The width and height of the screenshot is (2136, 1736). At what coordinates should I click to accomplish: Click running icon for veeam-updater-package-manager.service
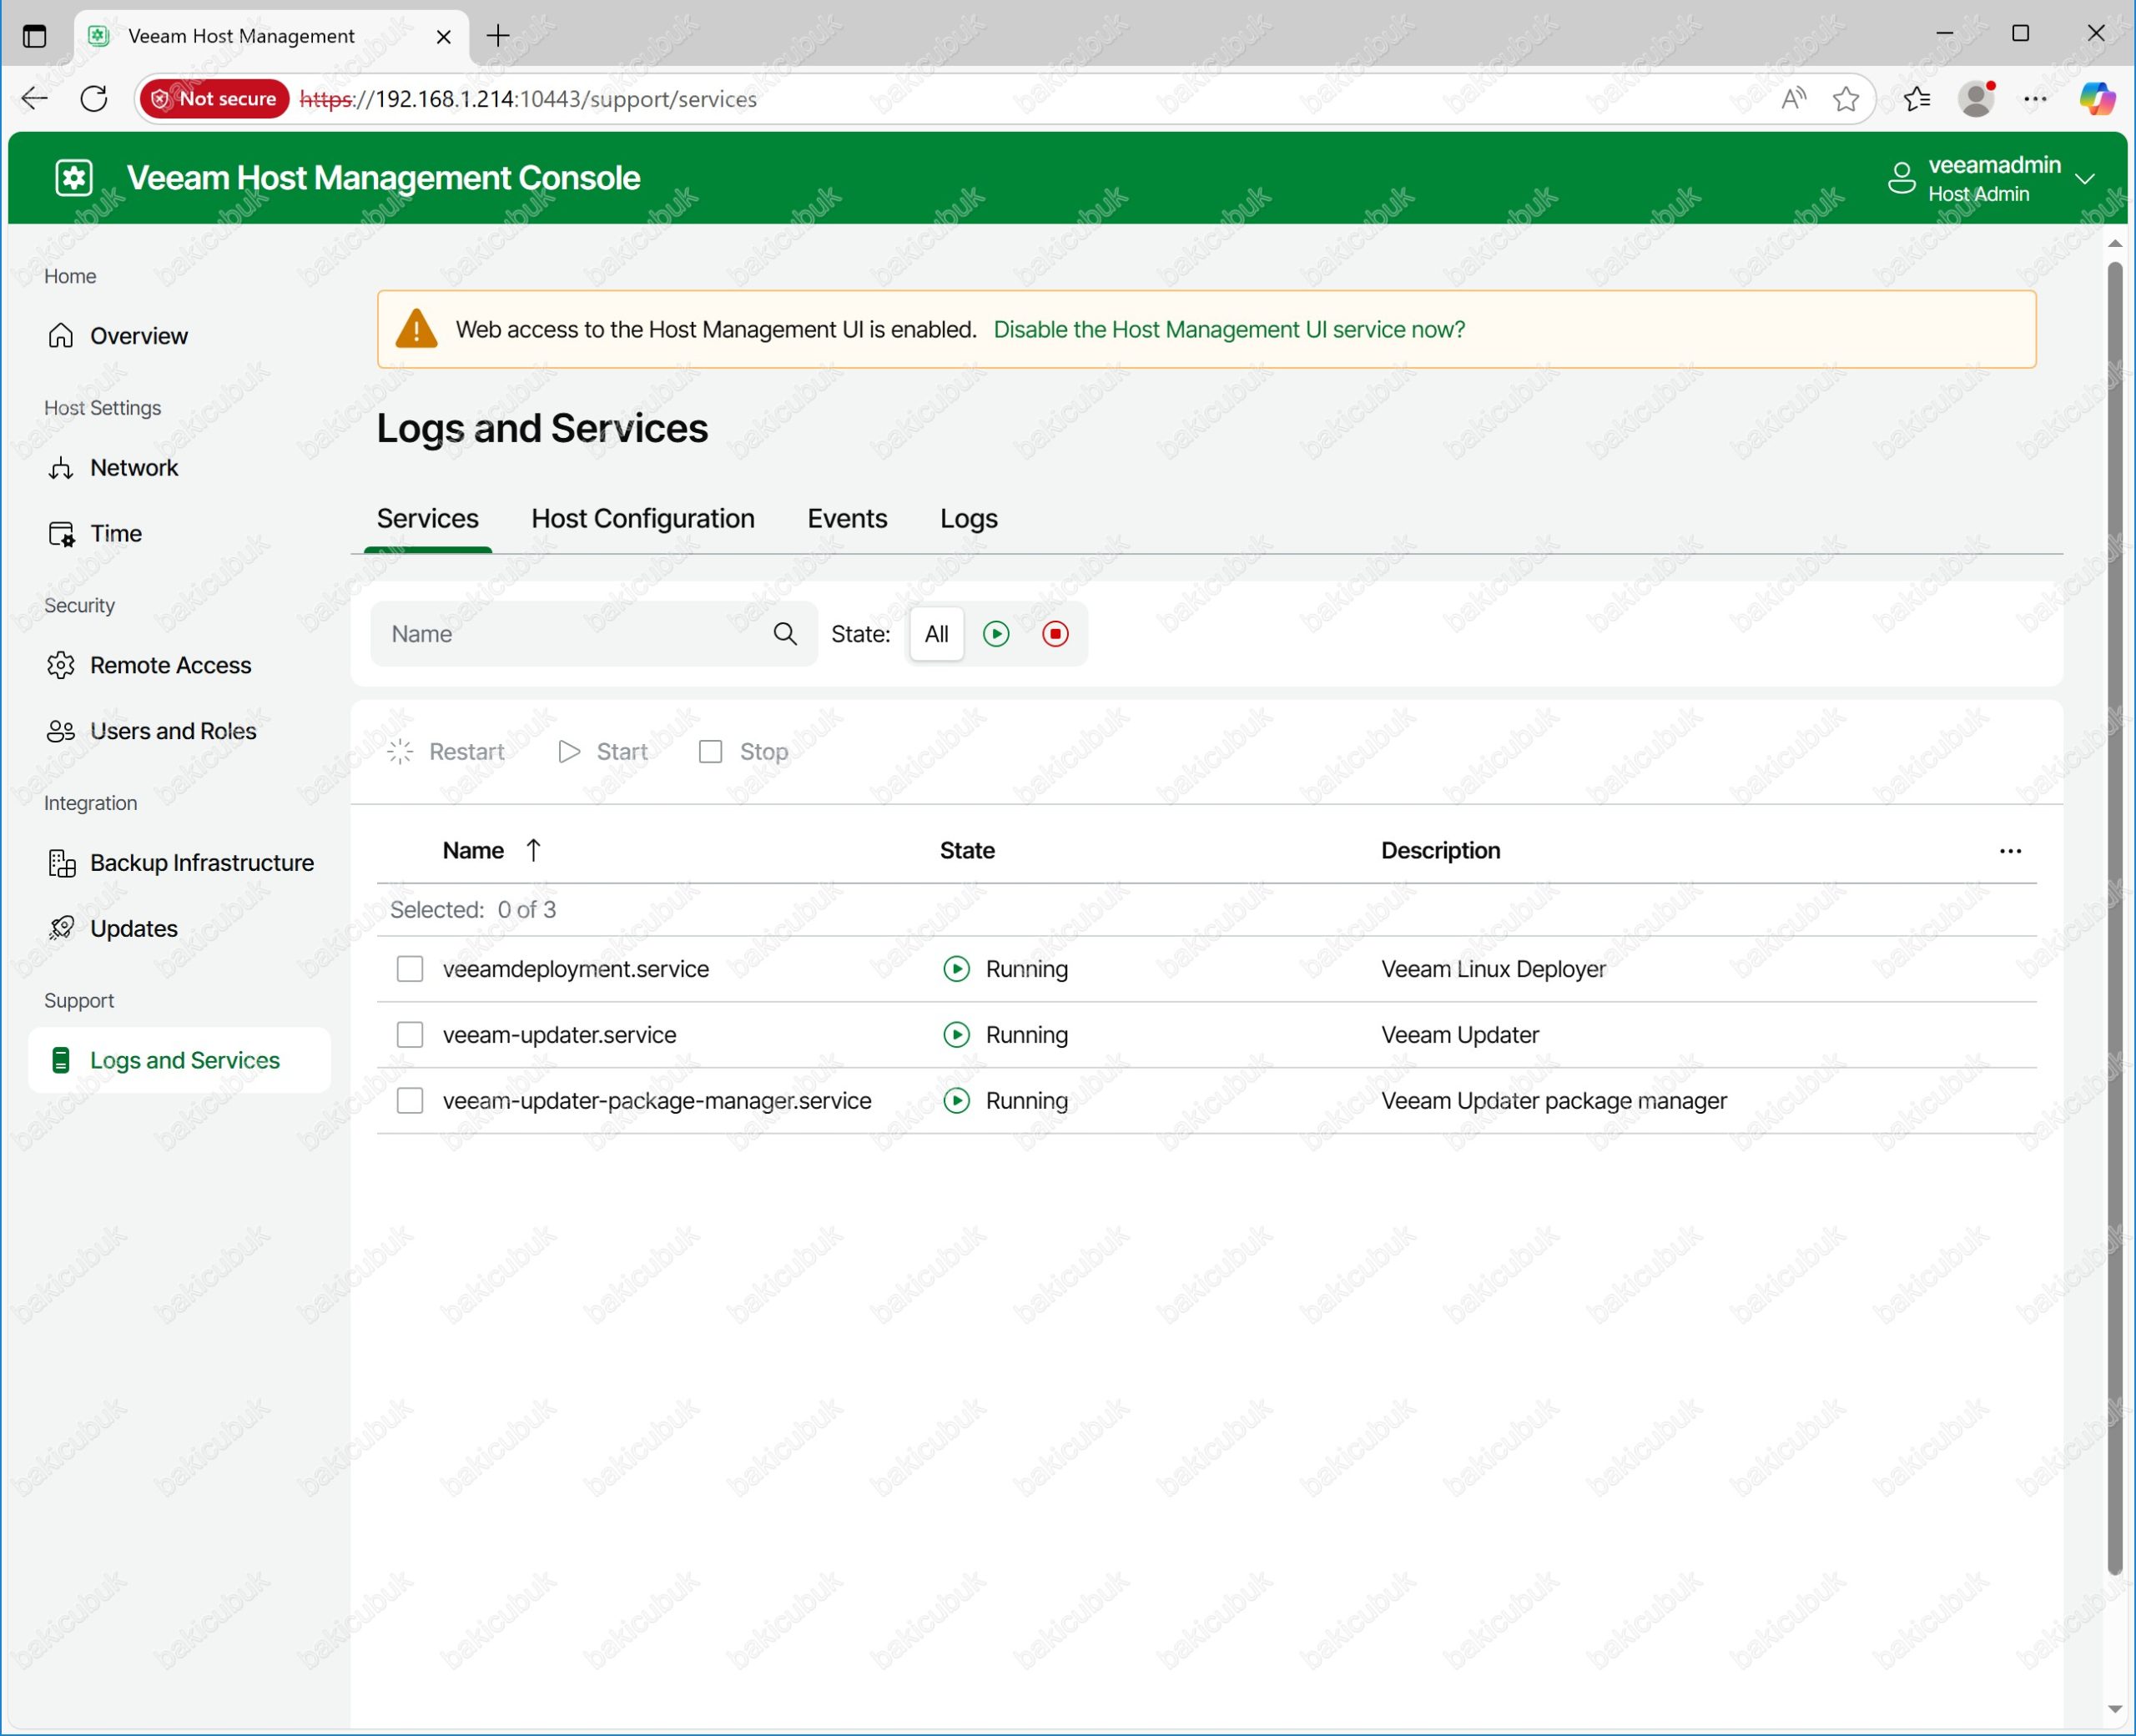(x=956, y=1101)
